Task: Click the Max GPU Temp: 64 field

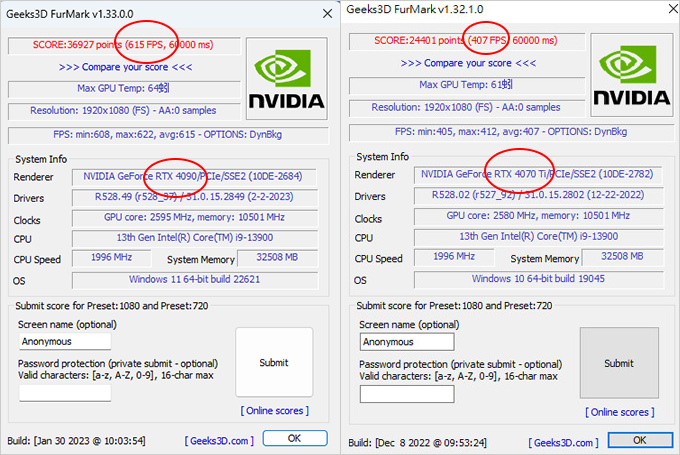Action: pos(124,89)
